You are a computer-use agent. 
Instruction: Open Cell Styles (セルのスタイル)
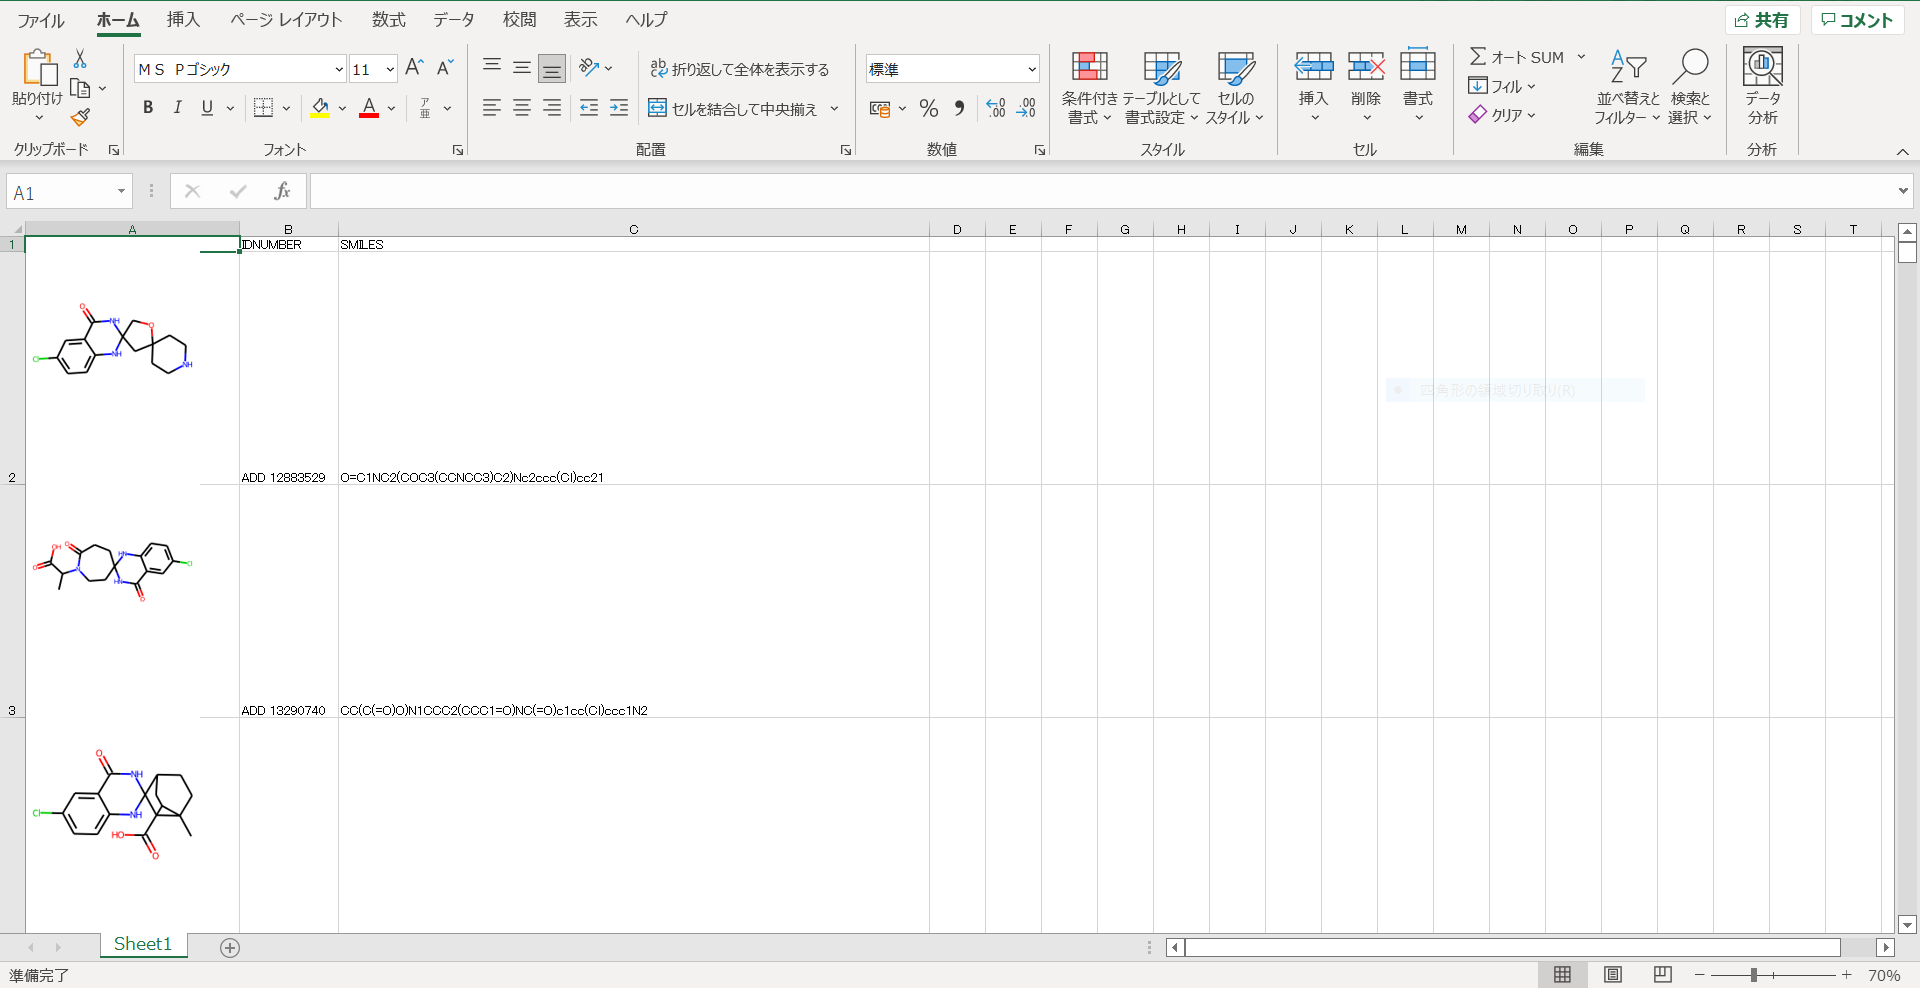click(x=1235, y=88)
